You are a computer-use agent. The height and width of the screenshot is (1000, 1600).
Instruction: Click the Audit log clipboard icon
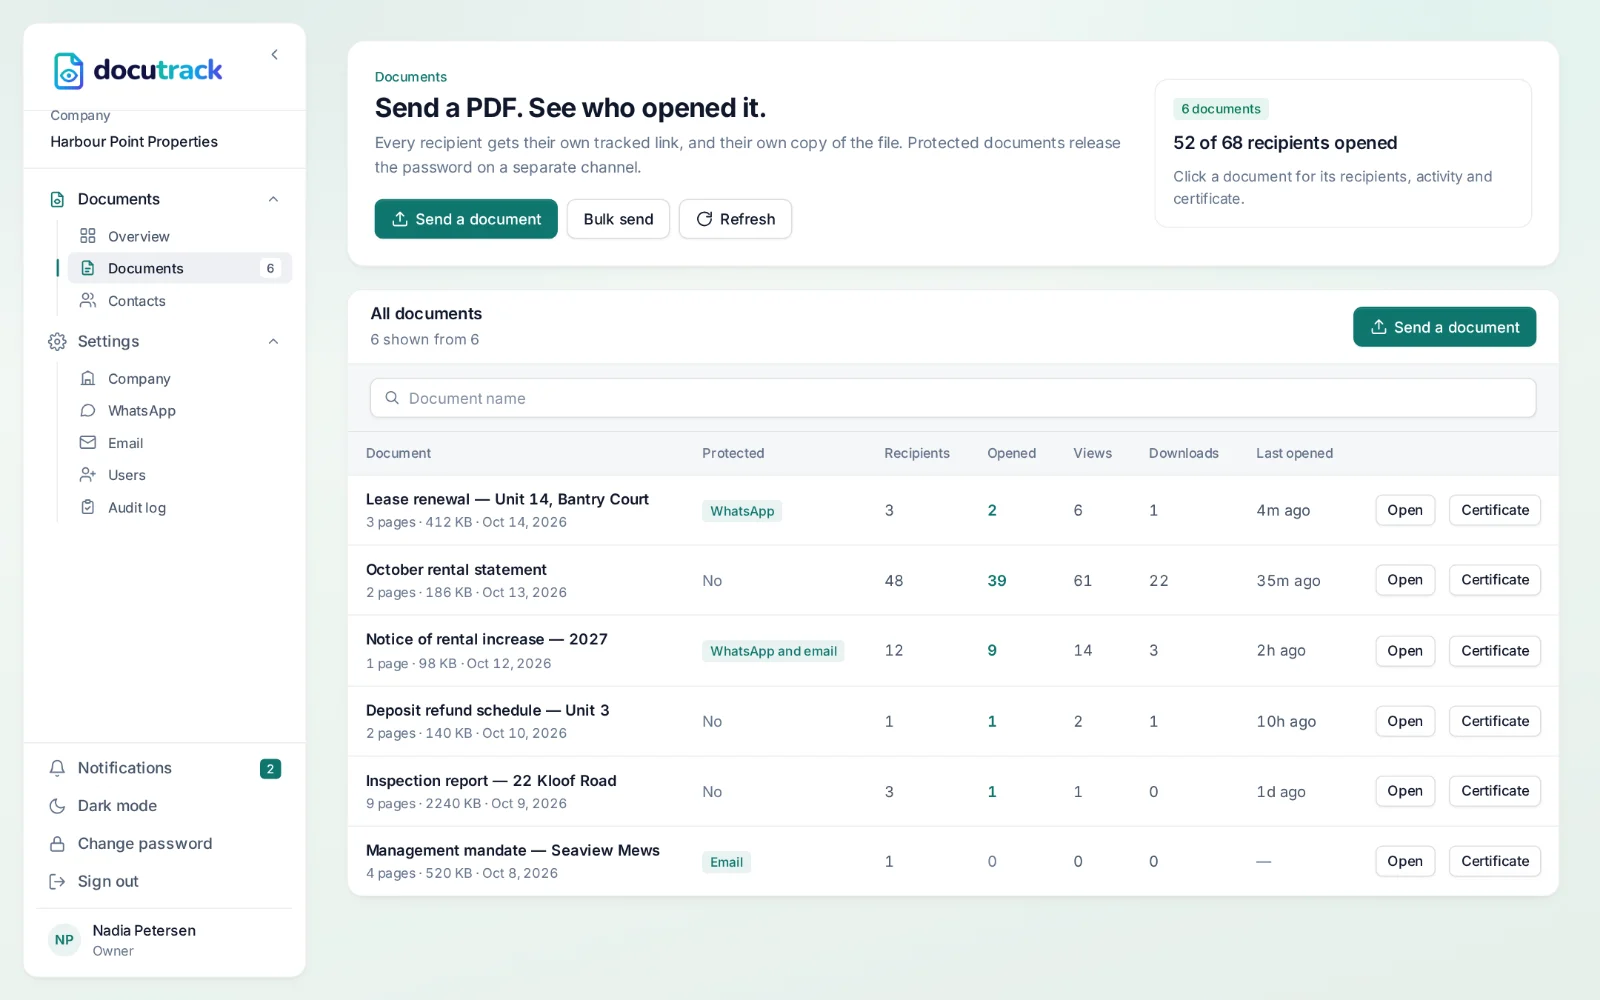88,507
